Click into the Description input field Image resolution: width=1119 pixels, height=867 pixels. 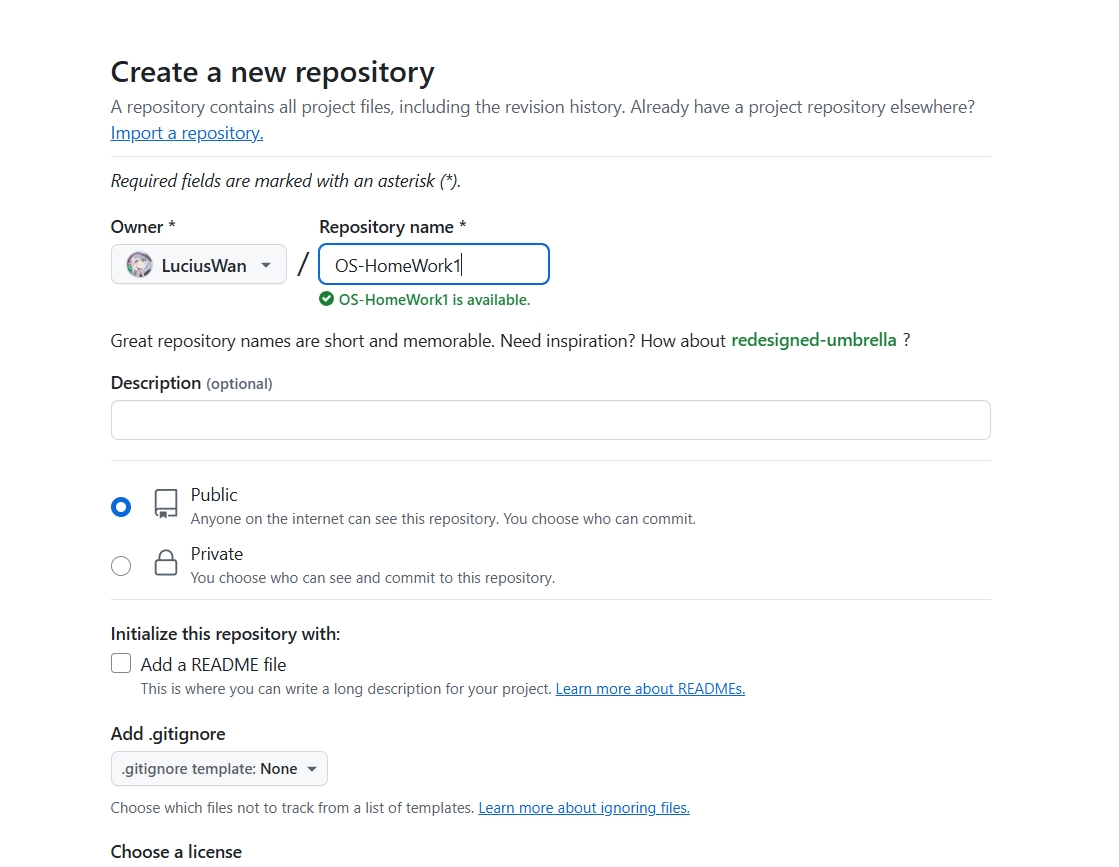tap(550, 420)
